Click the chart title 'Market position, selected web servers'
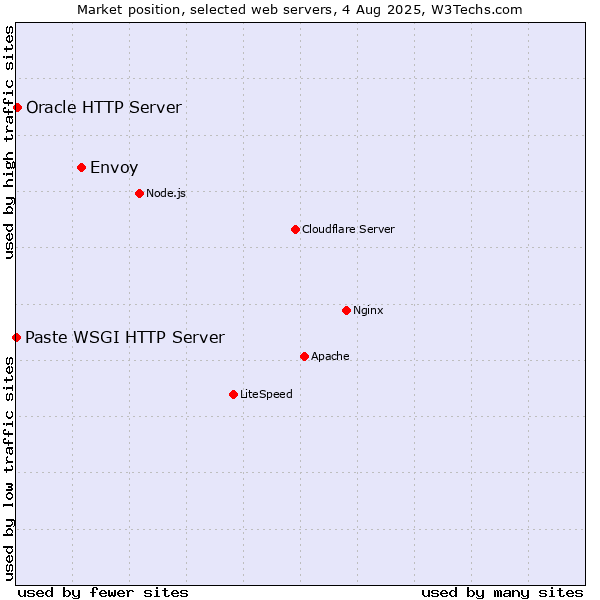600x600 pixels. [205, 10]
